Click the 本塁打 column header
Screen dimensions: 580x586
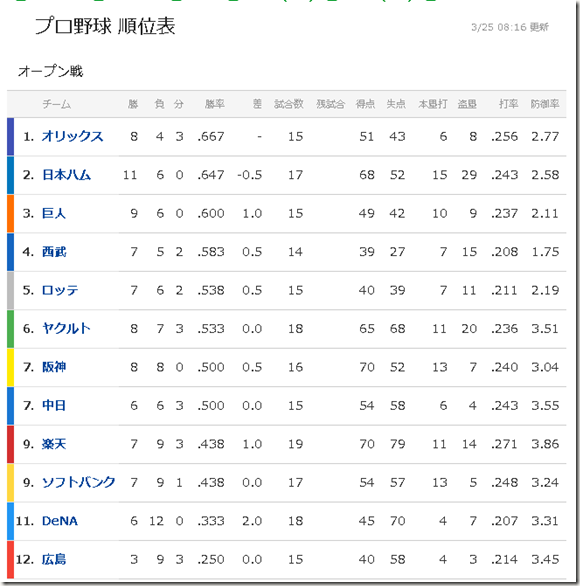pos(433,104)
